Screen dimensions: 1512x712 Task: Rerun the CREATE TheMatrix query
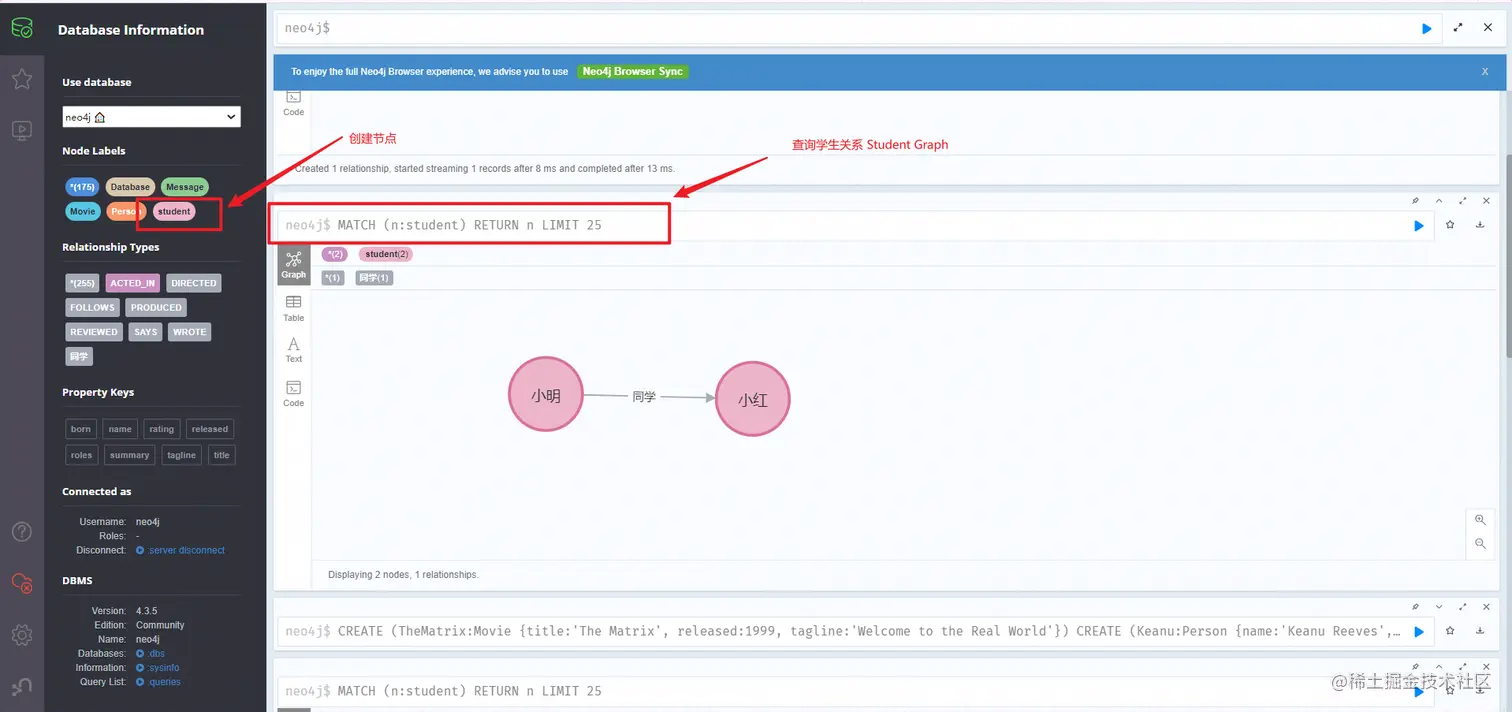tap(1418, 632)
